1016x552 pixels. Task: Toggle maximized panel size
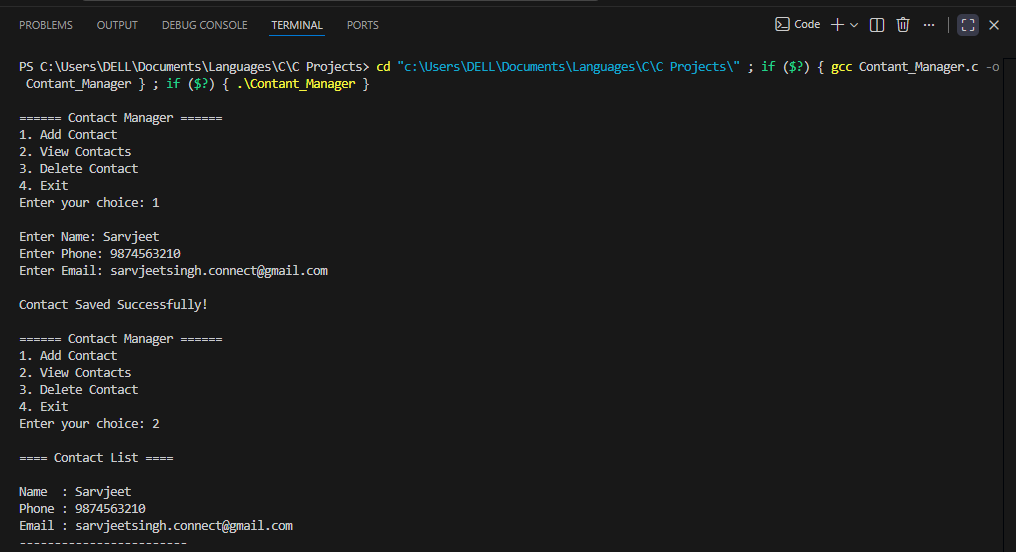968,25
